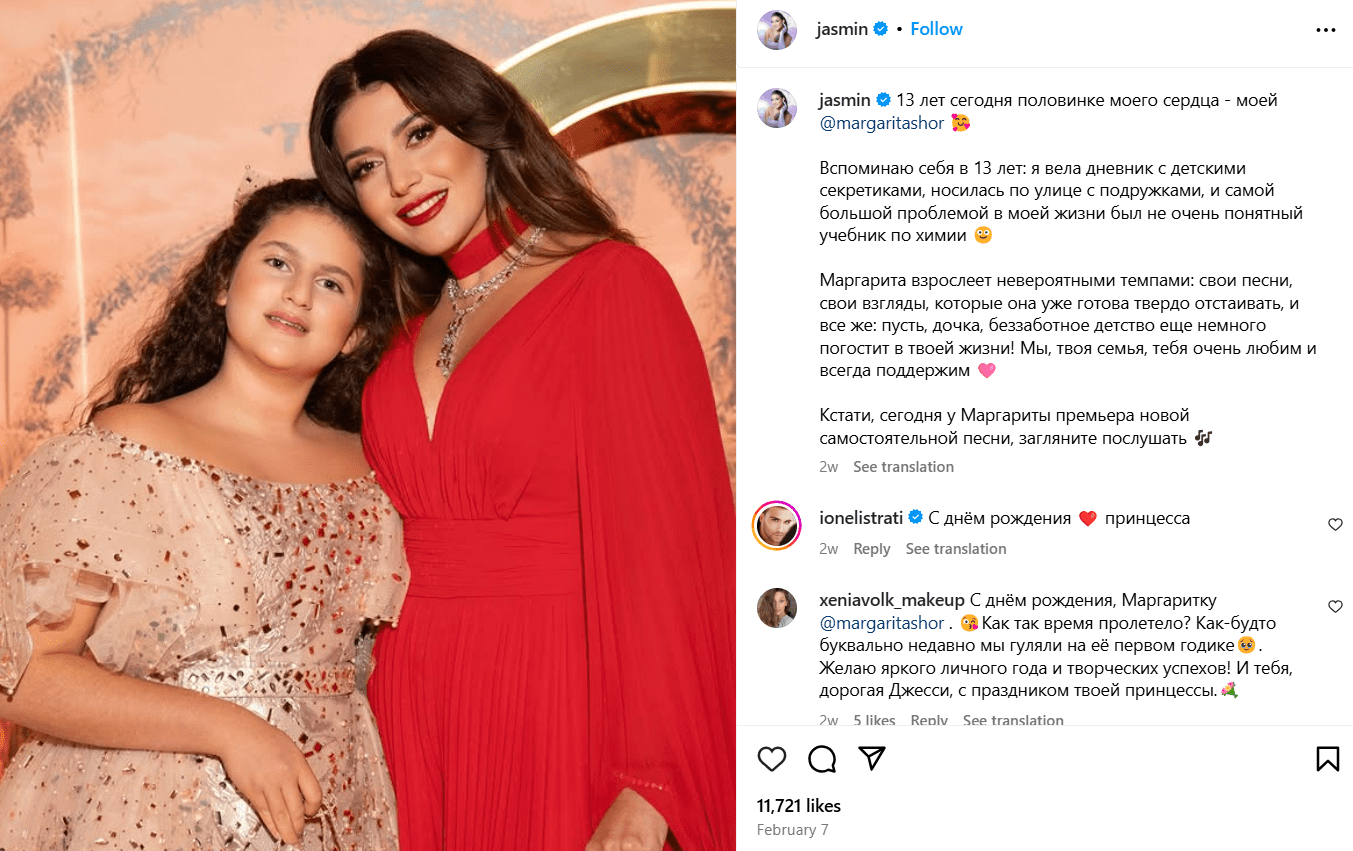
Task: Open the February 7 post date link
Action: (793, 830)
